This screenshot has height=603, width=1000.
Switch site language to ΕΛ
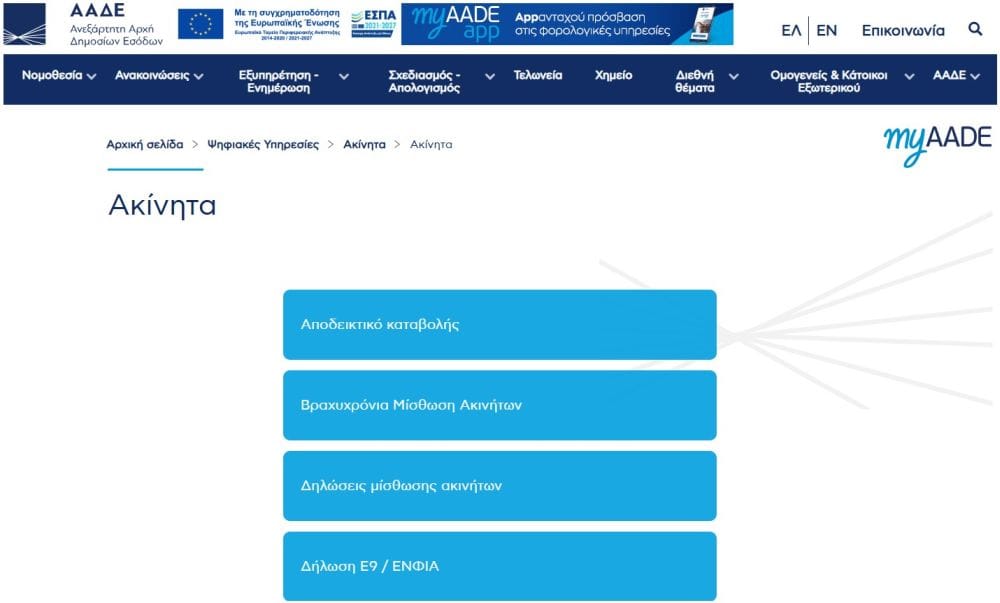789,30
